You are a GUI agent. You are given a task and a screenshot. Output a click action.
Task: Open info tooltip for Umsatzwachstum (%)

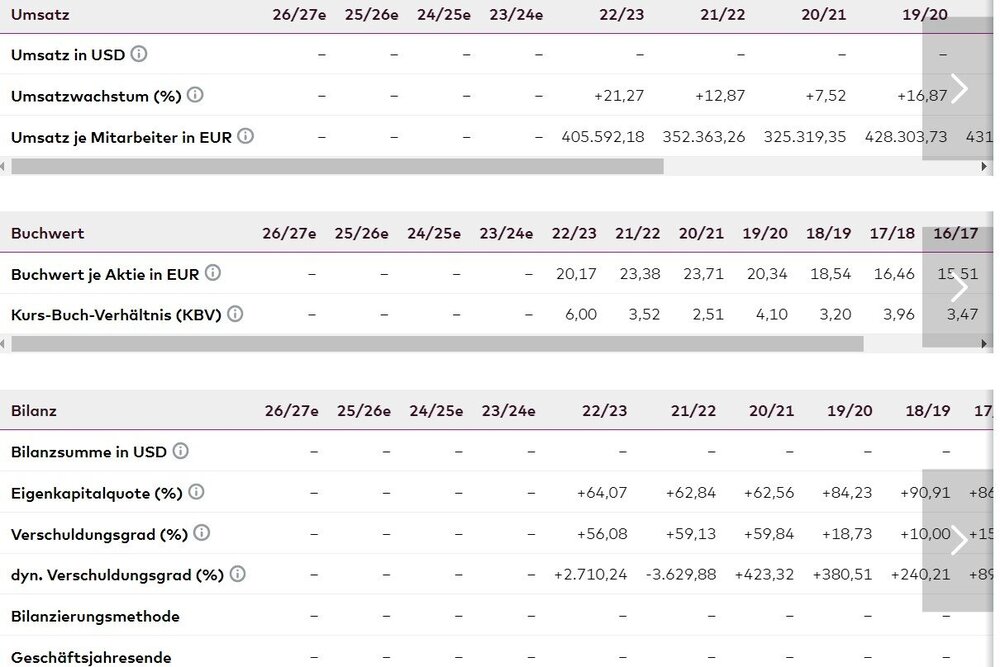pyautogui.click(x=195, y=95)
